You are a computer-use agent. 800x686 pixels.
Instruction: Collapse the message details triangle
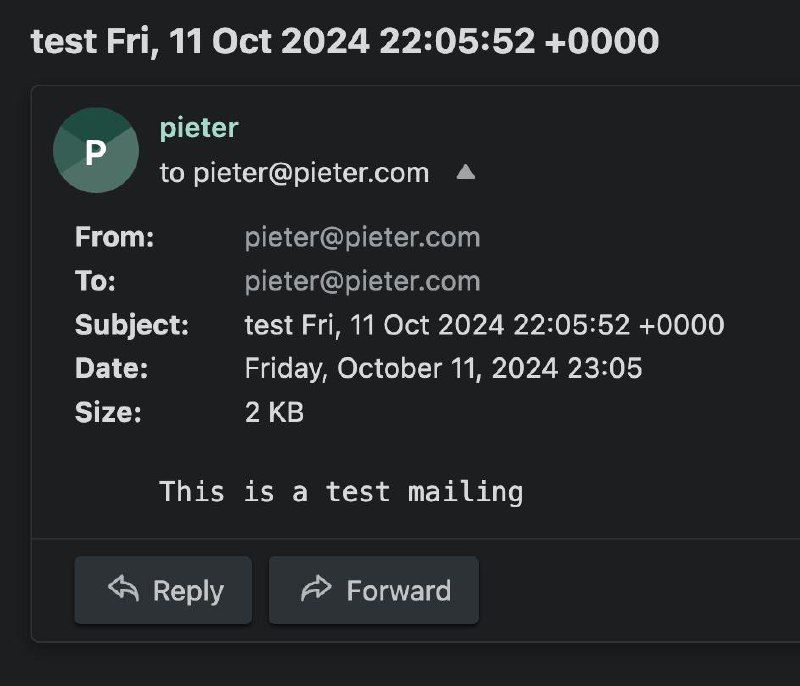click(x=465, y=172)
